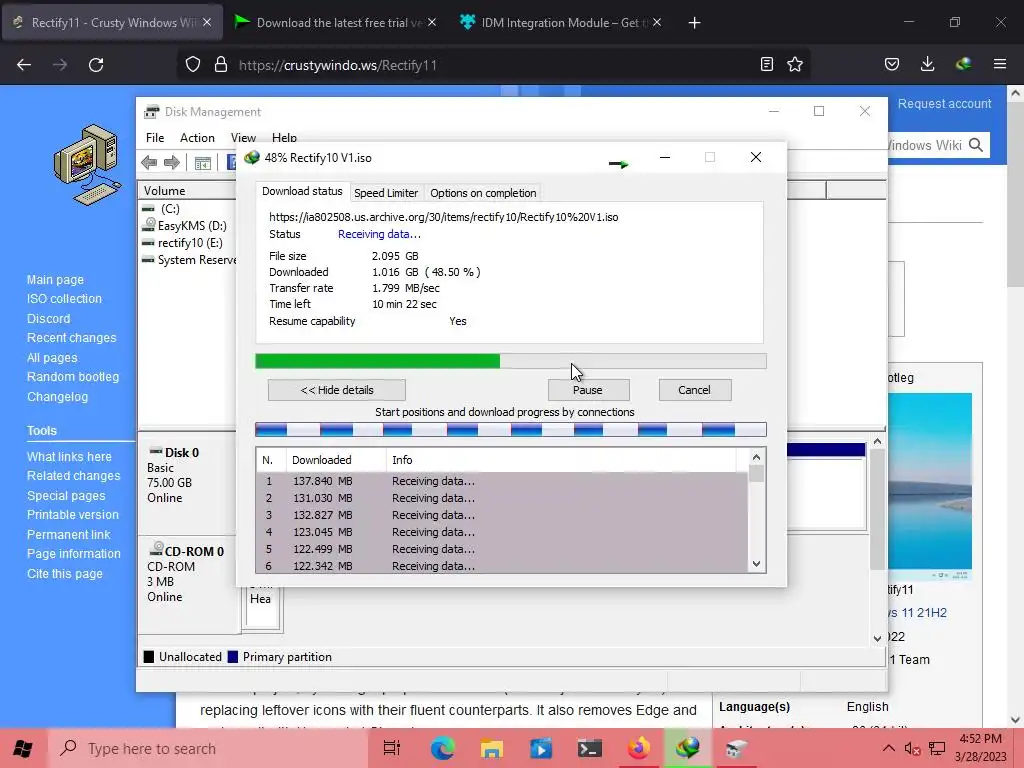The image size is (1024, 768).
Task: Click scroll down arrow in Disk Management pane
Action: tap(877, 639)
